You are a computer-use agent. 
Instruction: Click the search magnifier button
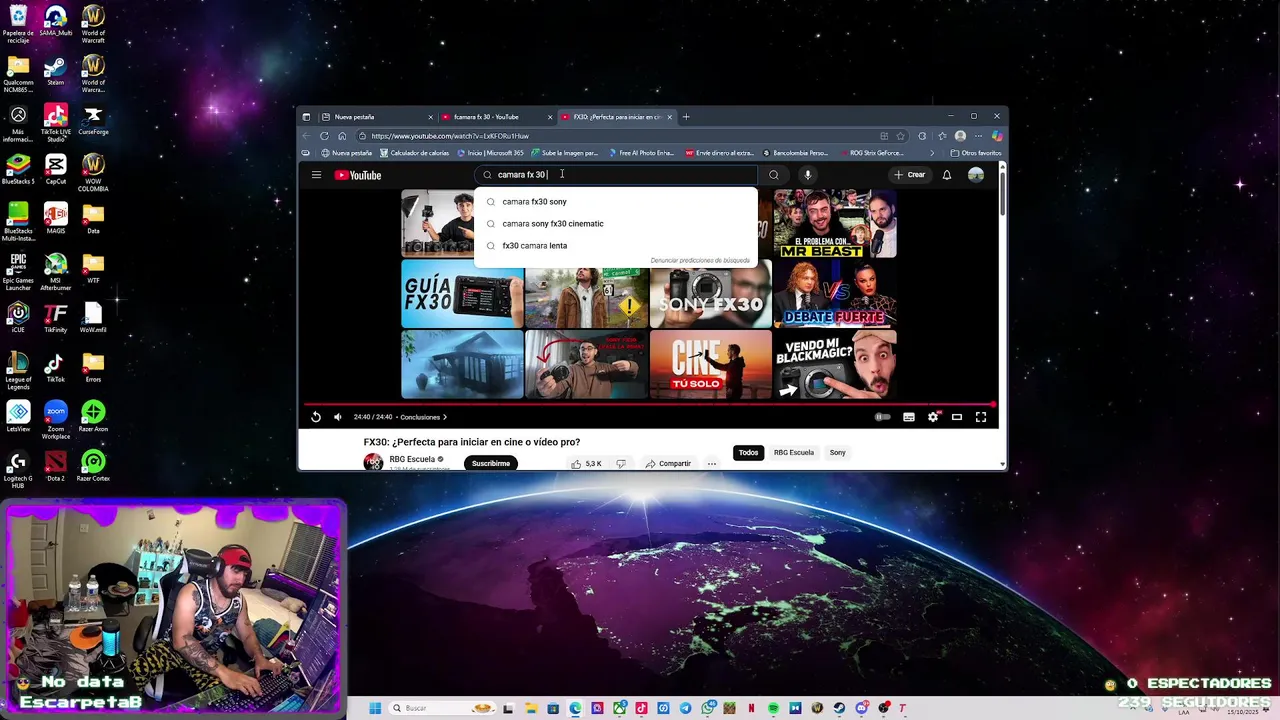[x=773, y=175]
